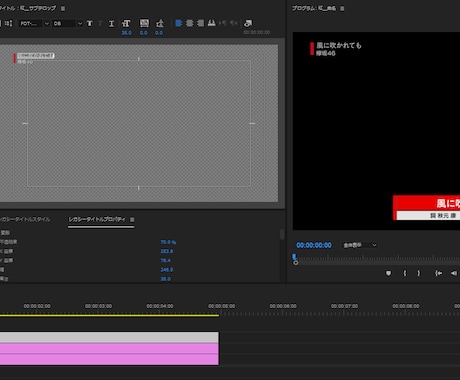Click the width value 246.5
The width and height of the screenshot is (460, 380).
[x=167, y=270]
